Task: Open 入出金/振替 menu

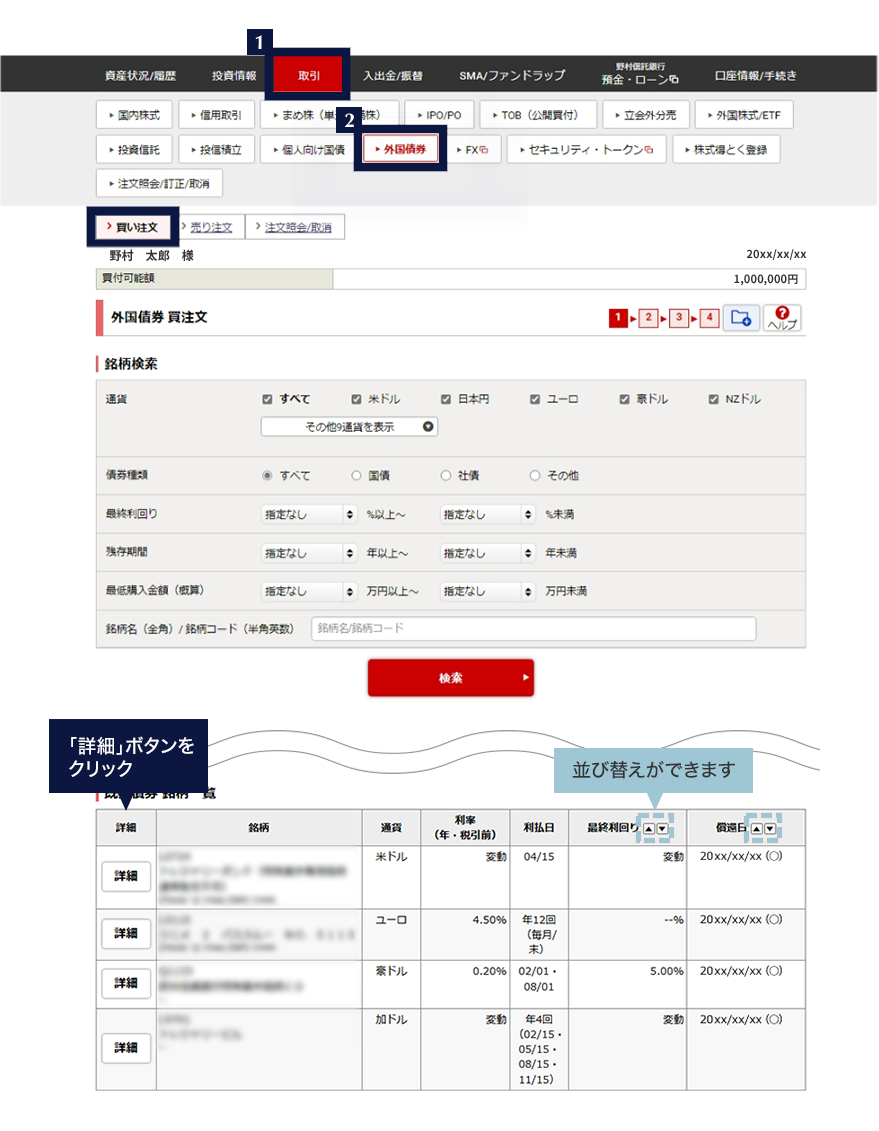Action: click(392, 75)
